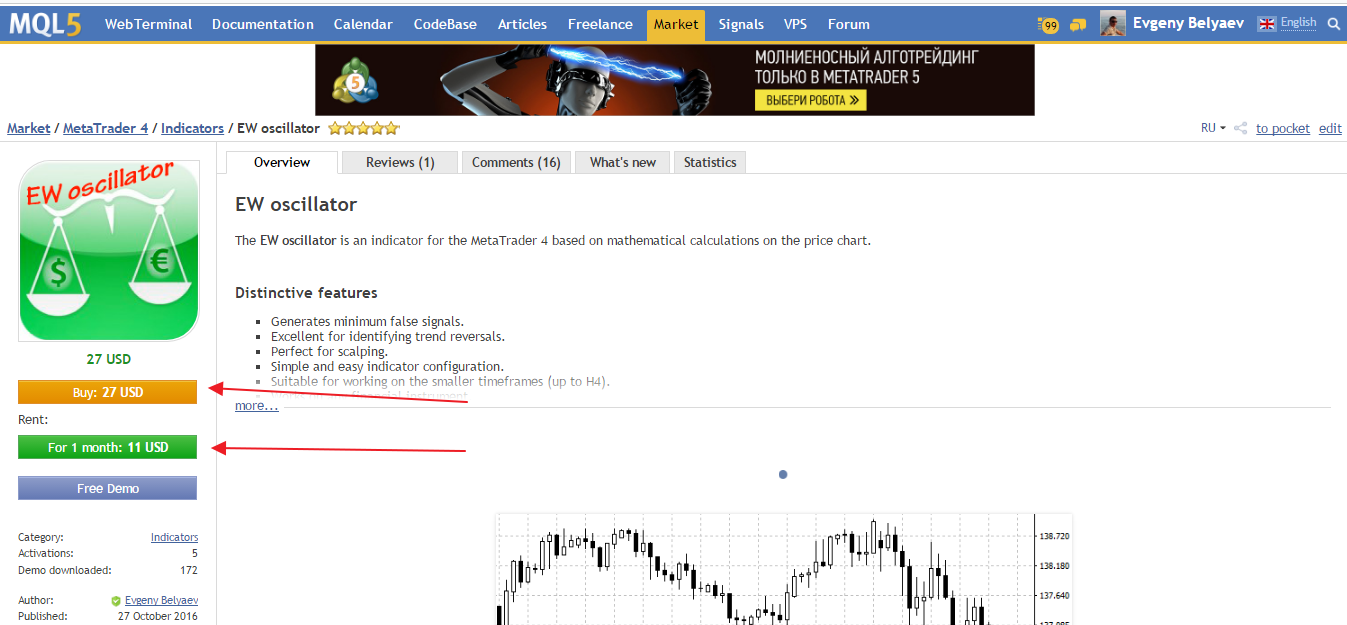Click 'Distinctive features' heading

click(306, 293)
